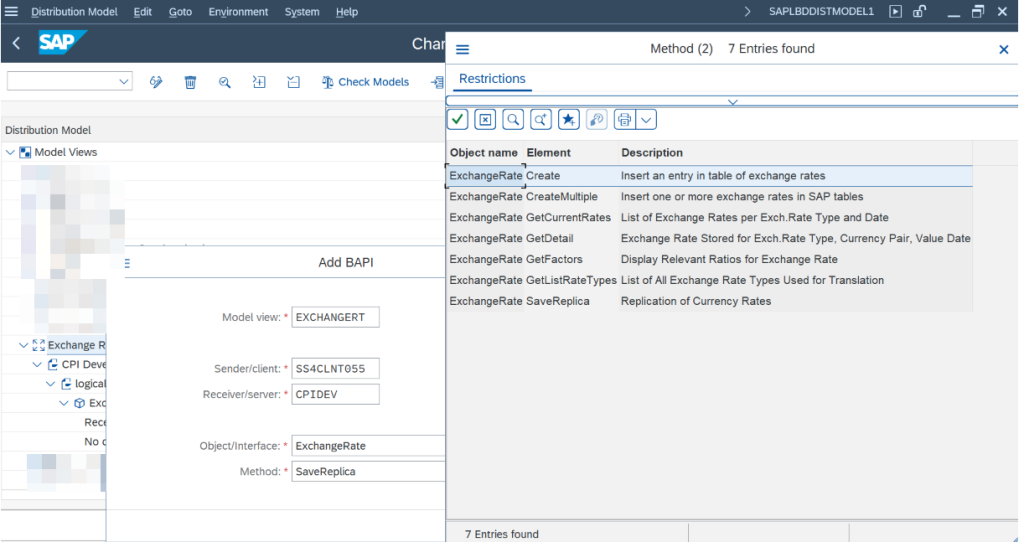Screen dimensions: 1024x542
Task: Click the print icon in popup toolbar
Action: pyautogui.click(x=624, y=120)
